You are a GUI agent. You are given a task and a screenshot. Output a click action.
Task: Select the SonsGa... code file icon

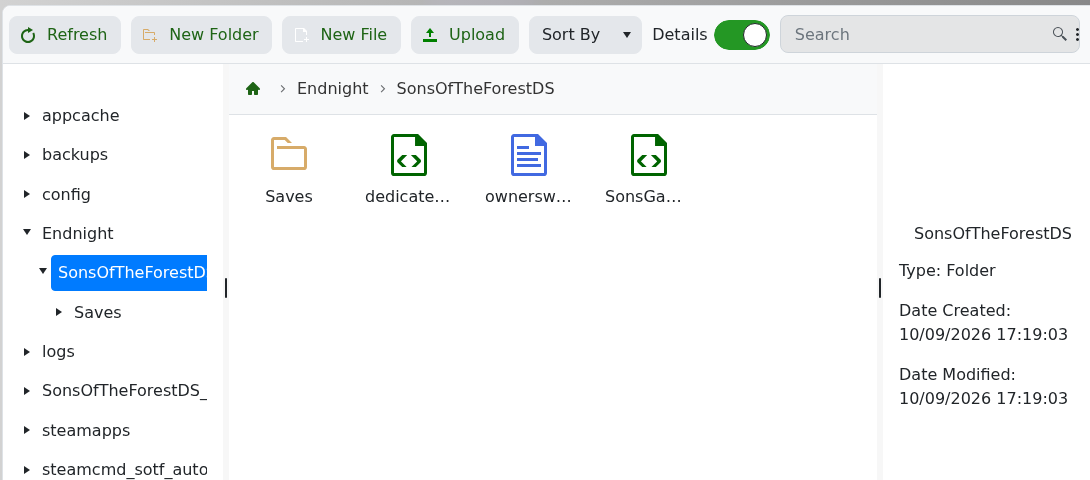point(649,154)
